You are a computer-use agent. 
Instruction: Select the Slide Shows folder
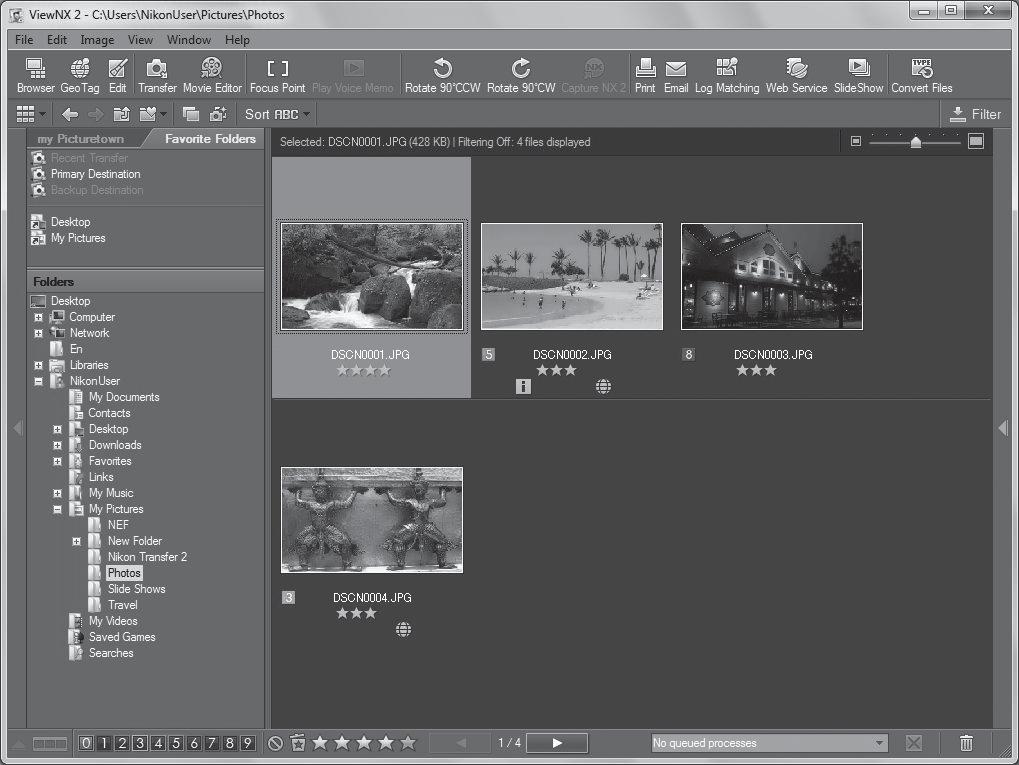[x=136, y=589]
